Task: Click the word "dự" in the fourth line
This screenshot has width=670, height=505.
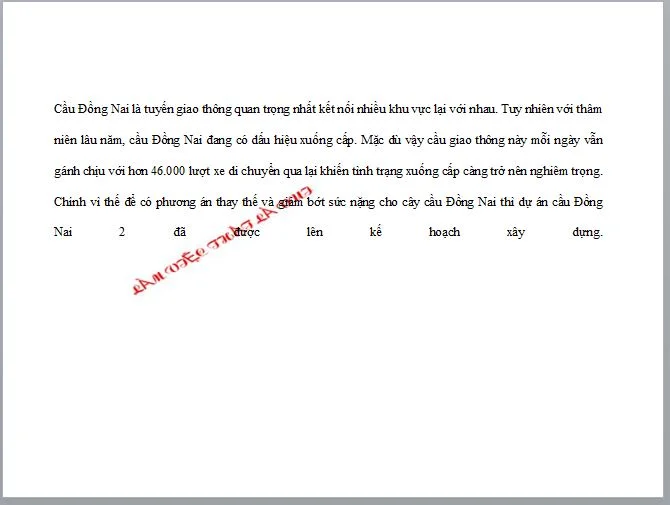Action: coord(525,202)
